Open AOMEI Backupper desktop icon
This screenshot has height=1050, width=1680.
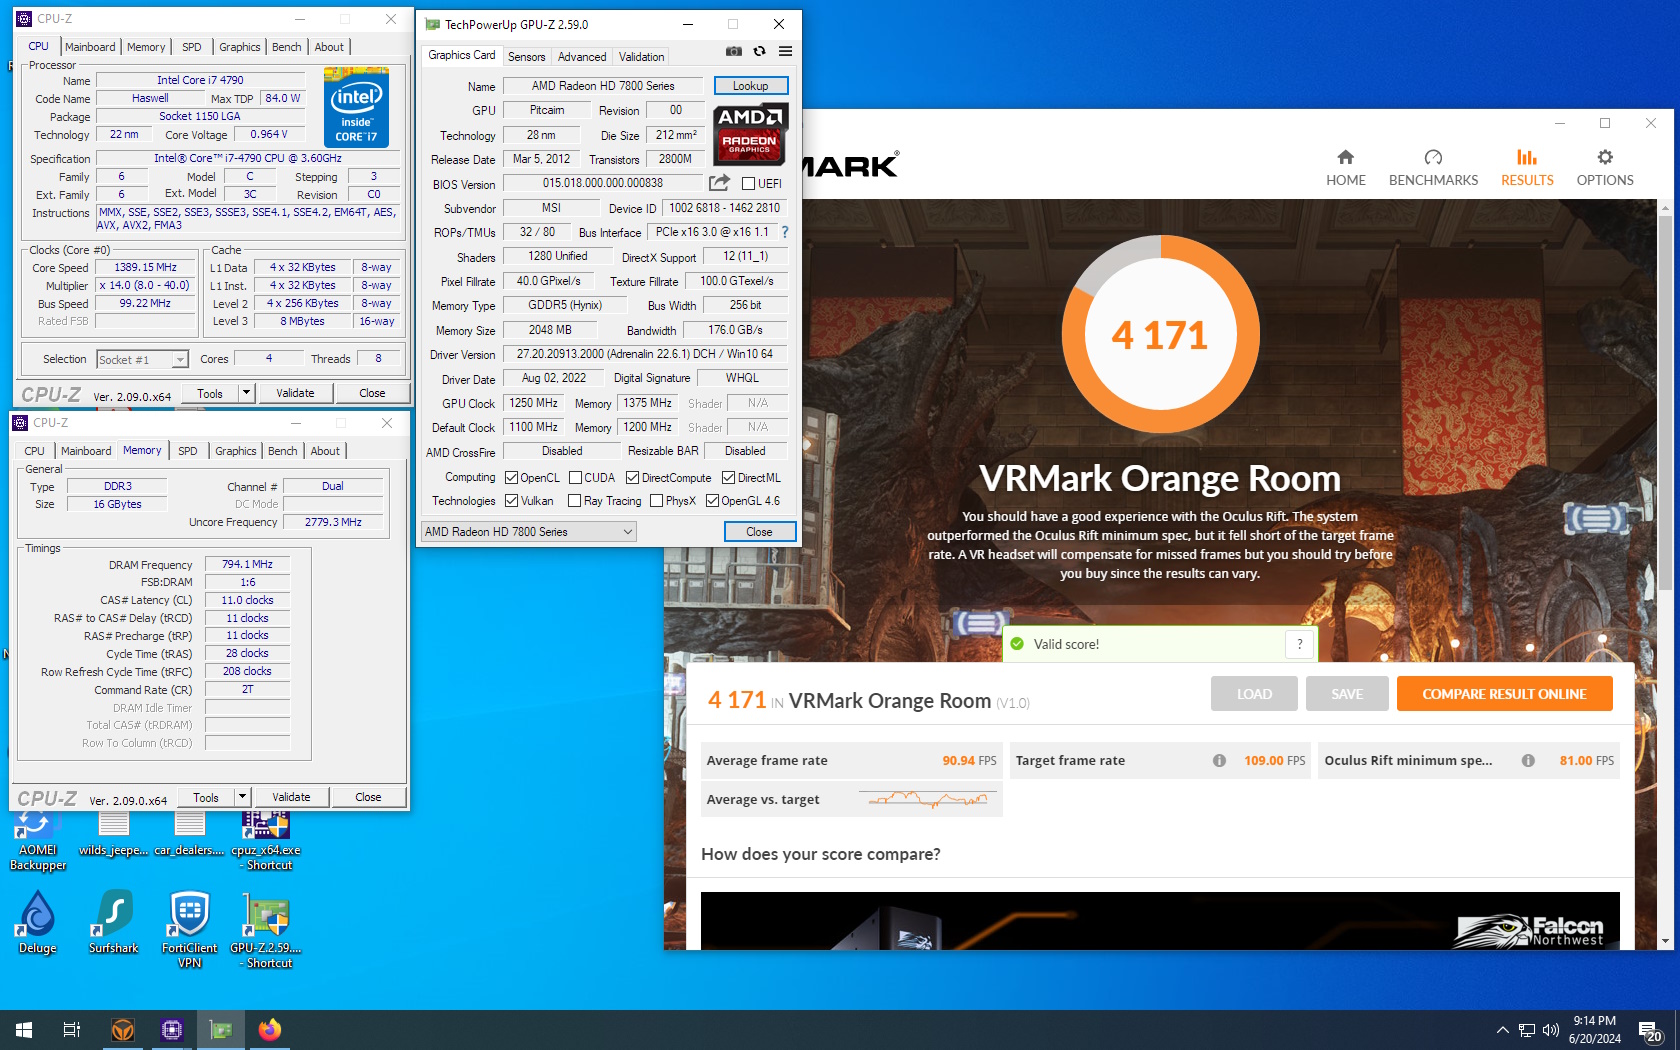[38, 840]
